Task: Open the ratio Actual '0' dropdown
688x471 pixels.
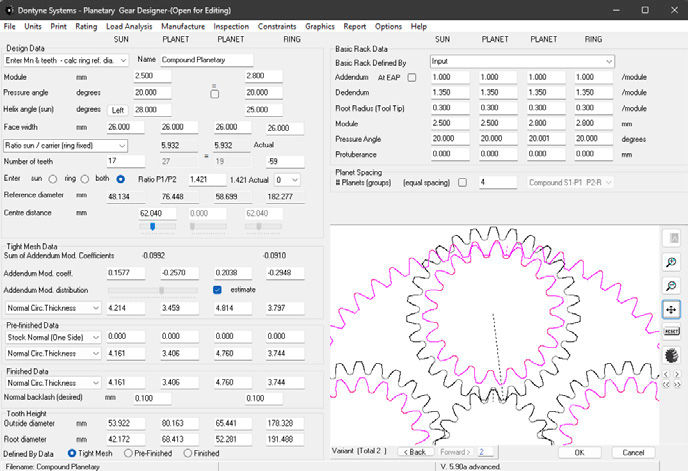Action: pos(287,180)
